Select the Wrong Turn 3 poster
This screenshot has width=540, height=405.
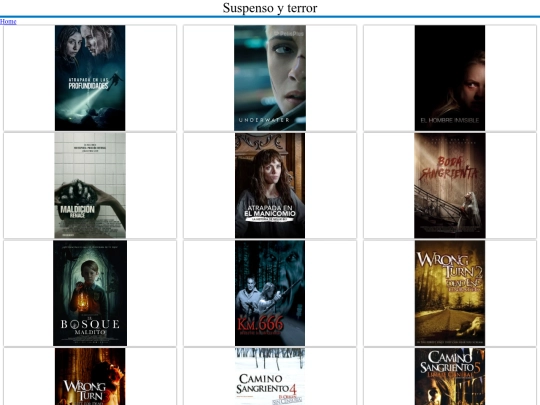[x=90, y=376]
